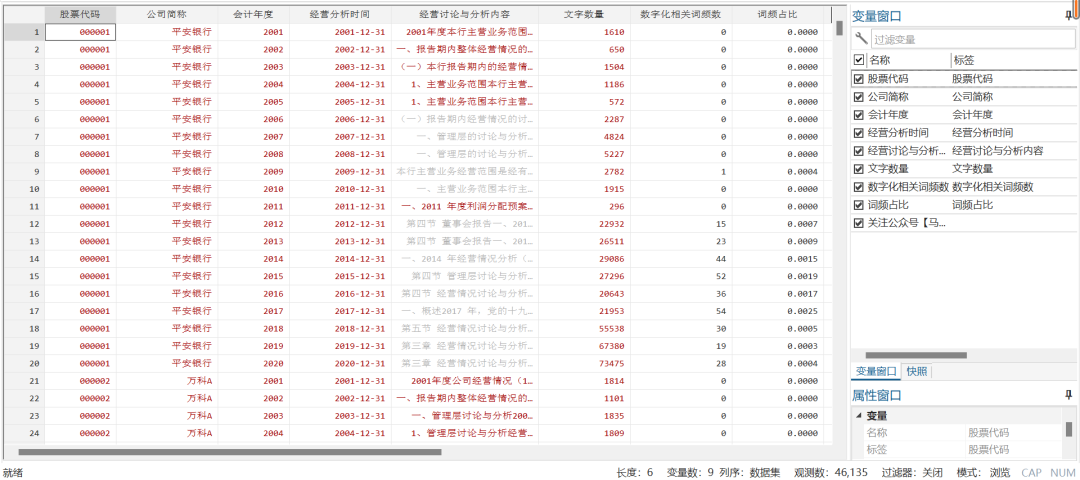The image size is (1080, 480).
Task: Select the 公司简称 column header
Action: click(167, 14)
